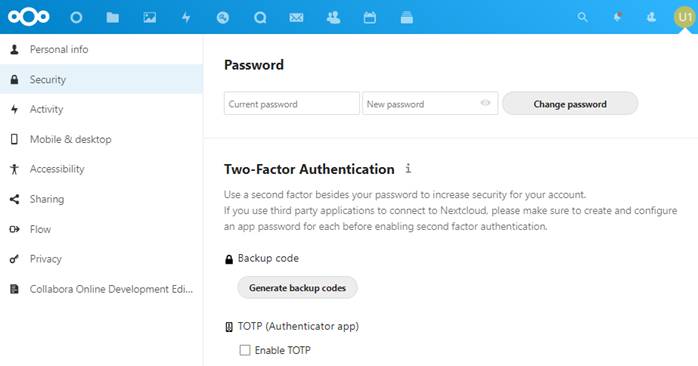
Task: Open the Photos app icon
Action: pyautogui.click(x=150, y=17)
